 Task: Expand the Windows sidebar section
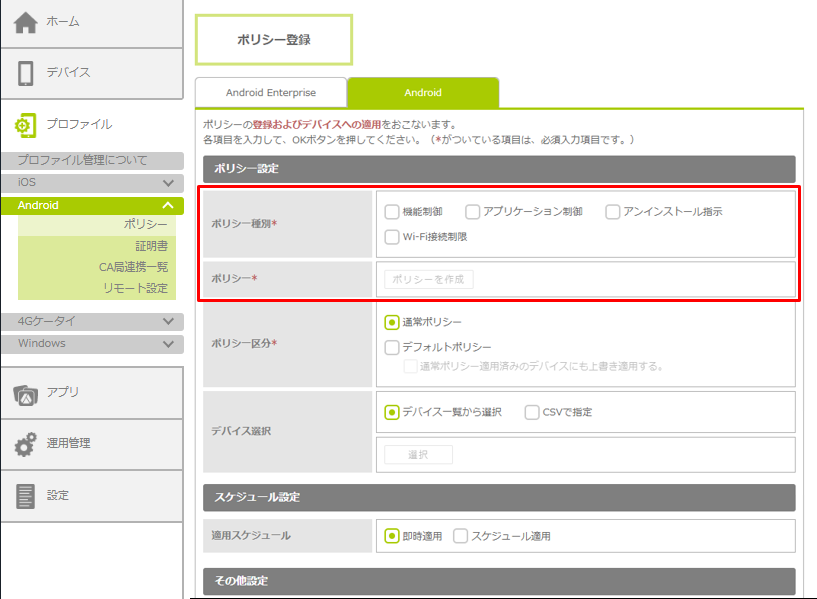click(168, 344)
